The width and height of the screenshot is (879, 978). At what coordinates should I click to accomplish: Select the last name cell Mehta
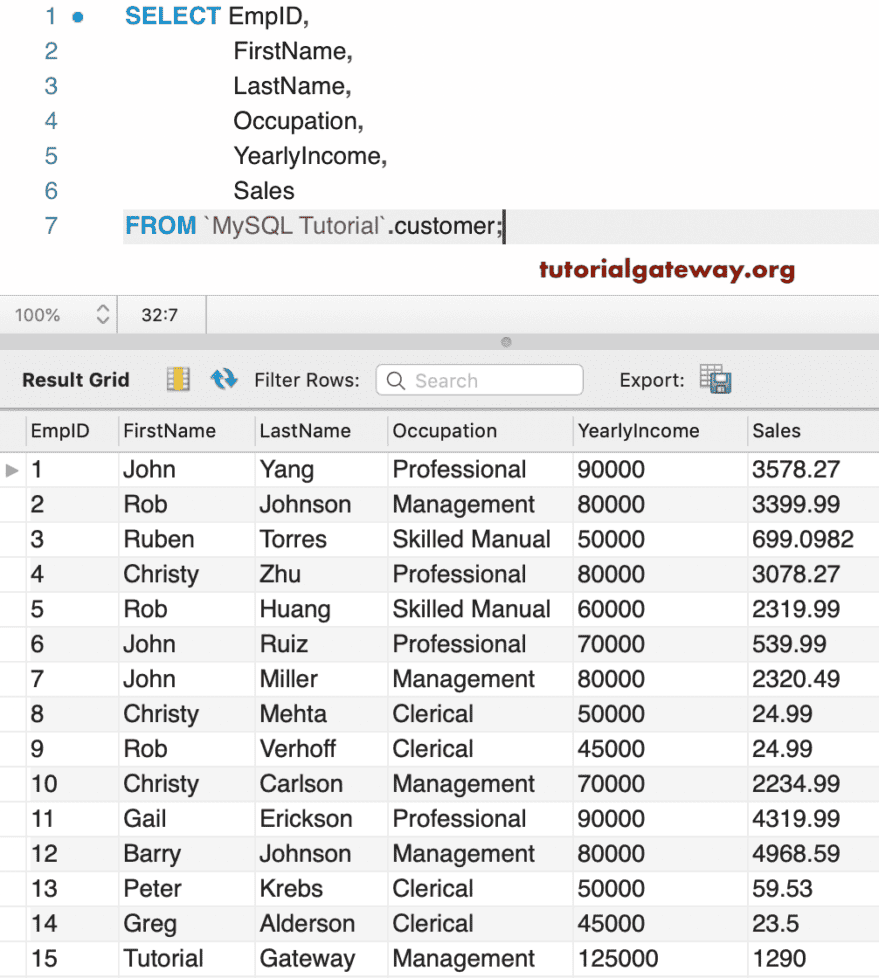pyautogui.click(x=321, y=714)
